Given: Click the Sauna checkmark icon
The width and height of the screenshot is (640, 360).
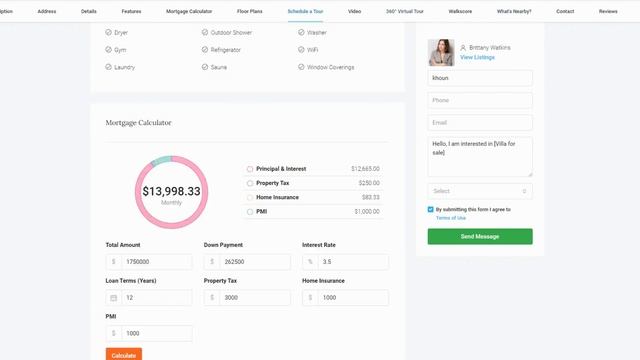Looking at the screenshot, I should [204, 67].
